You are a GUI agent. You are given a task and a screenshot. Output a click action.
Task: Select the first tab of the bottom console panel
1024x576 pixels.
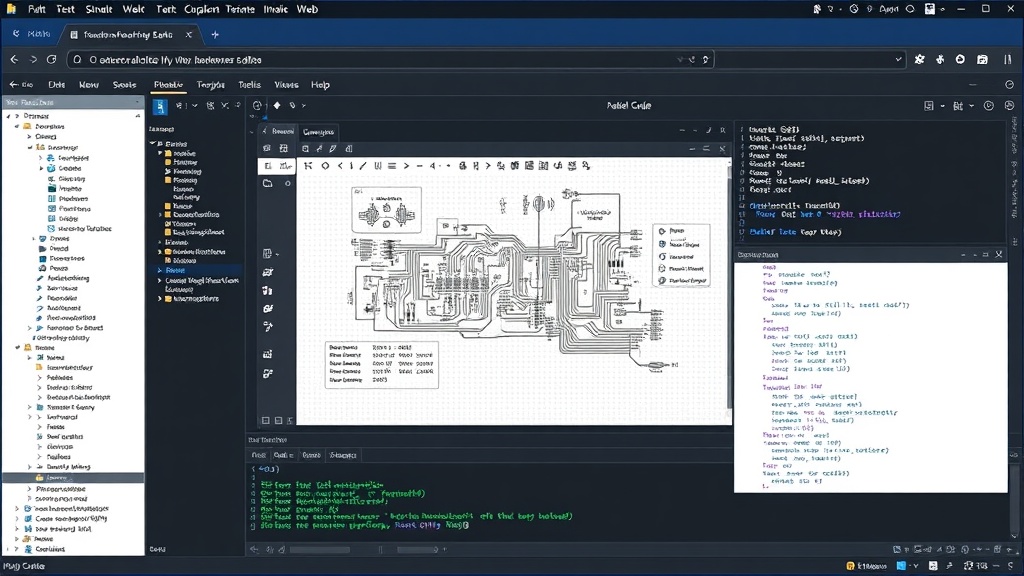[259, 455]
